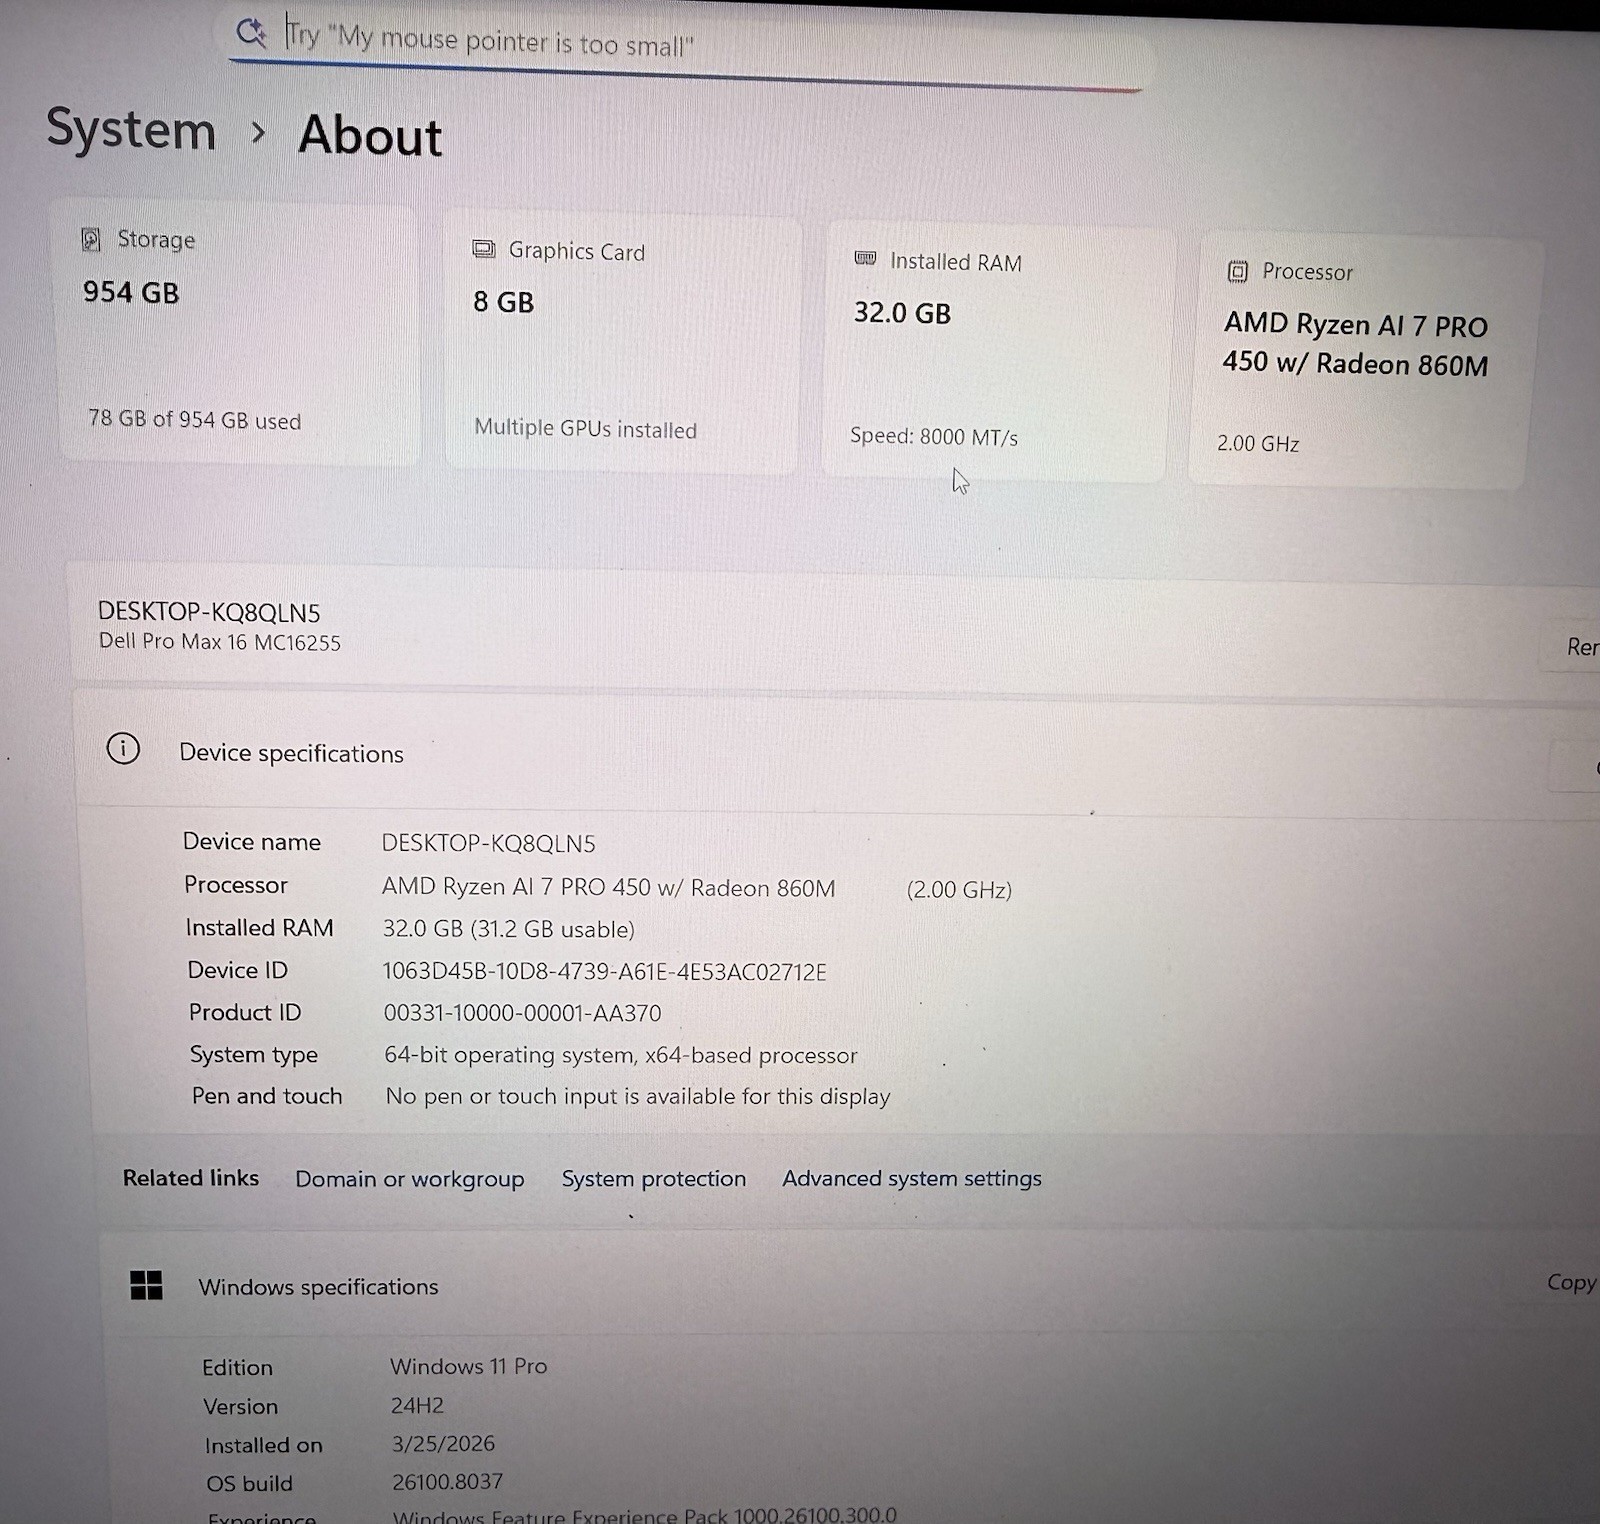
Task: Click the Device specifications info icon
Action: point(123,748)
